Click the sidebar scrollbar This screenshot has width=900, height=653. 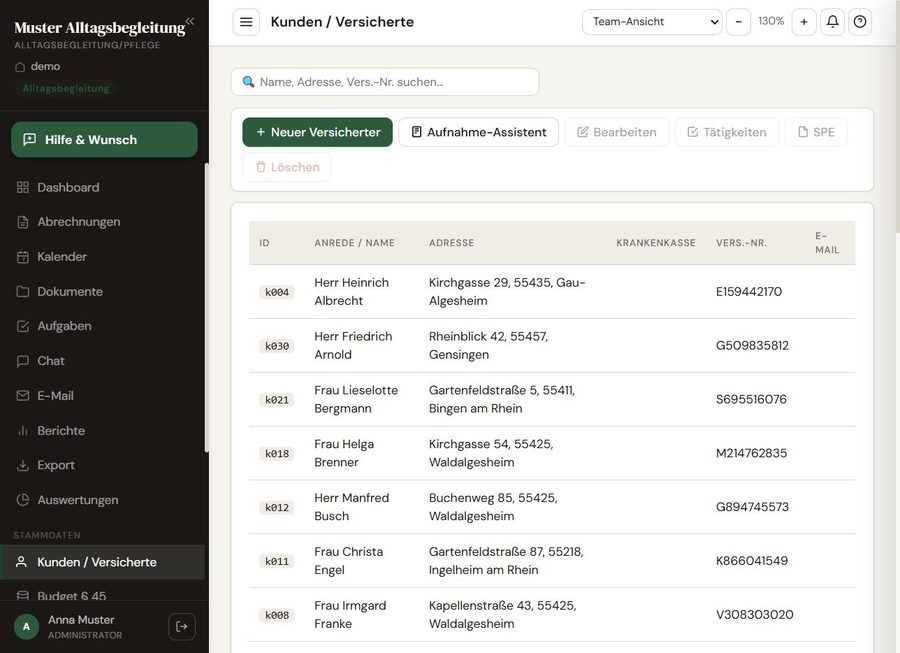207,308
